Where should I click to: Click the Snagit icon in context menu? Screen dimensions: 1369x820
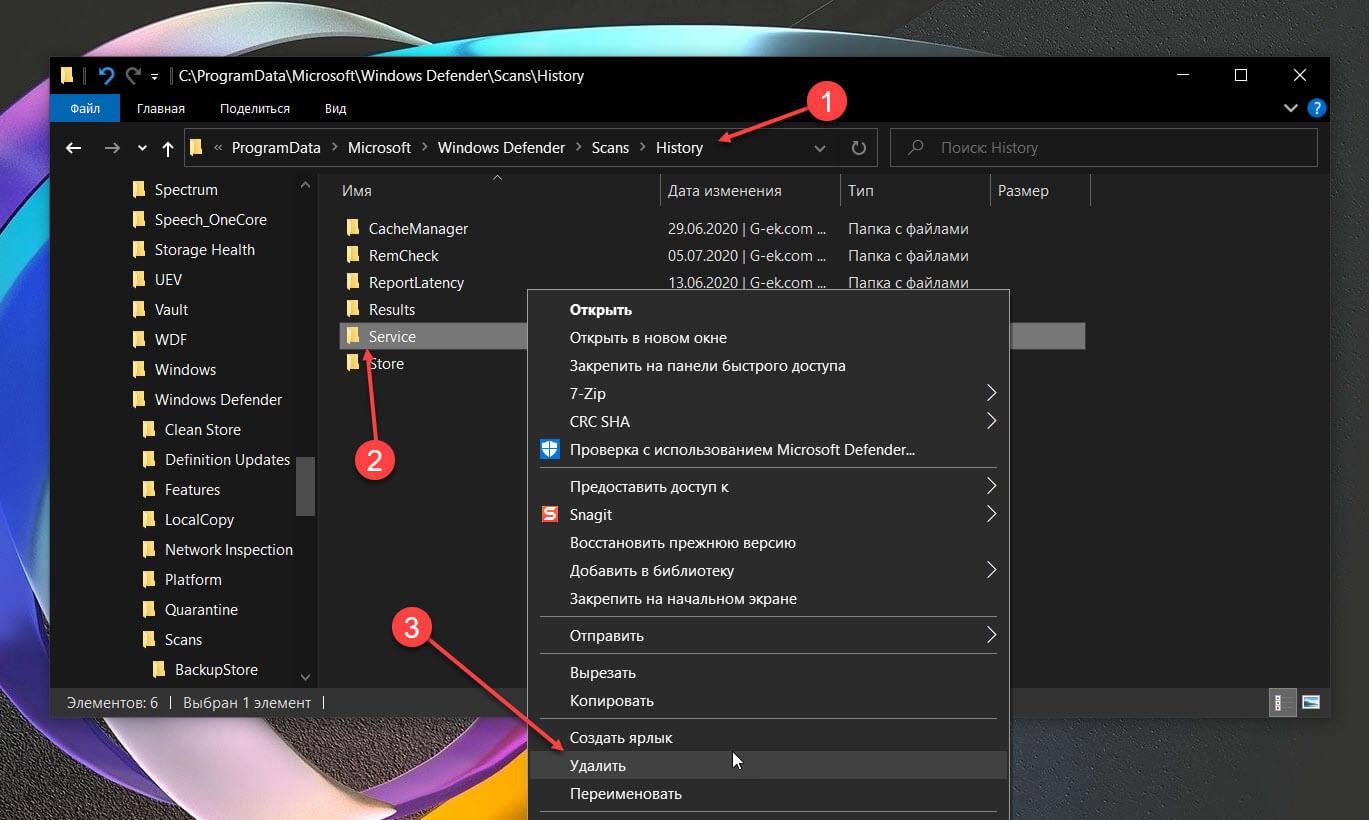click(549, 514)
